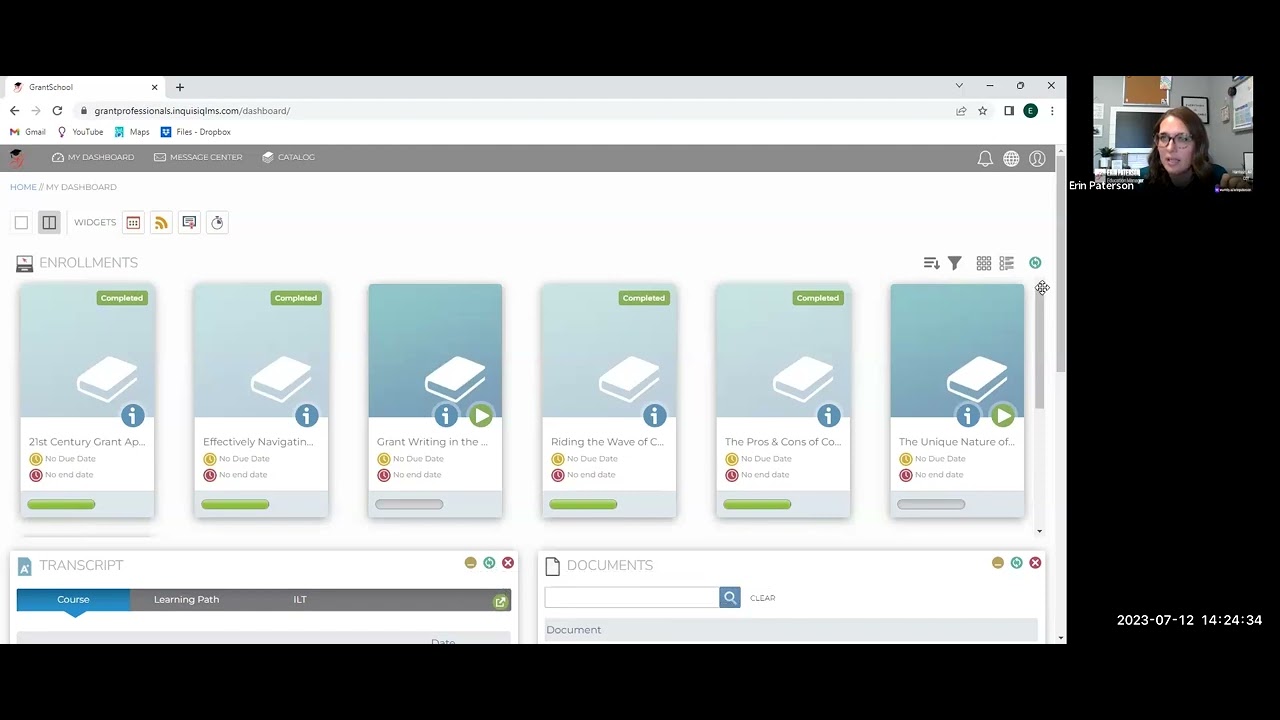The image size is (1280, 720).
Task: Clear the documents search
Action: click(x=762, y=598)
